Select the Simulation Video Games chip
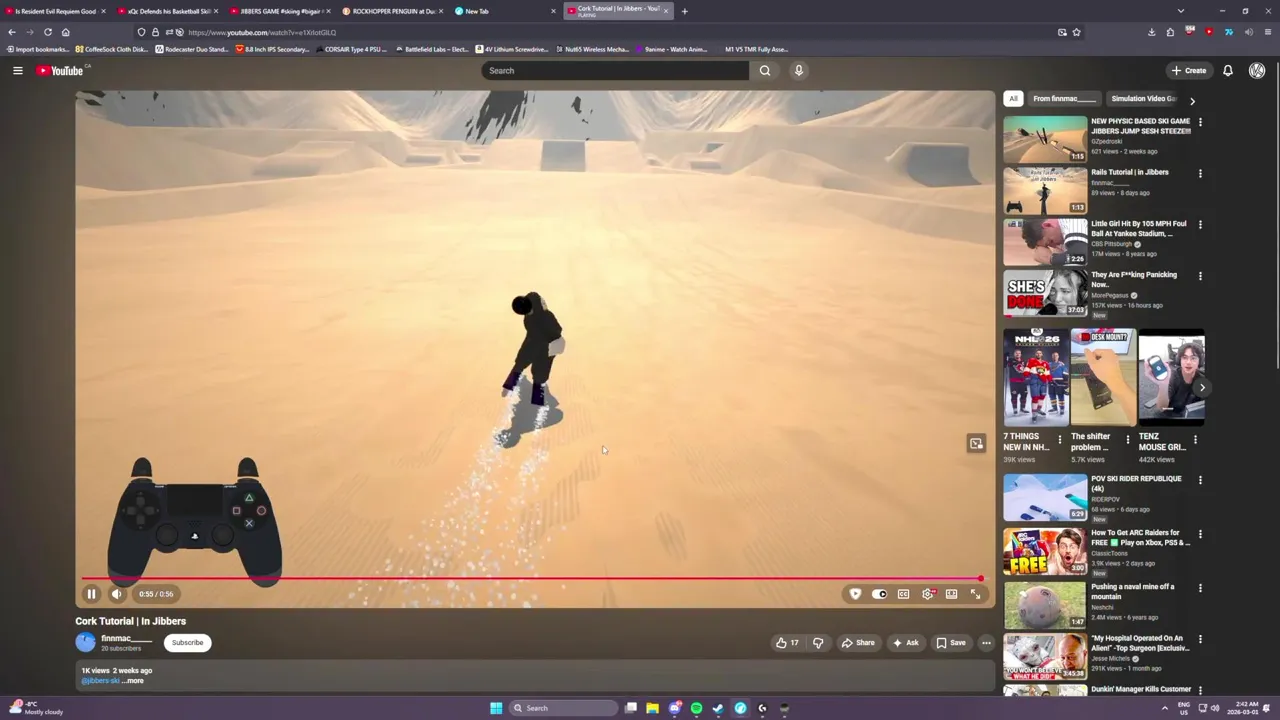The image size is (1280, 720). [1144, 99]
